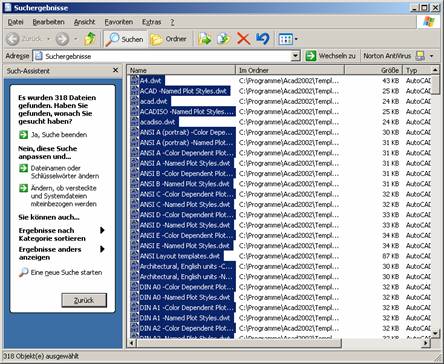Click the Move To folder icon
The width and height of the screenshot is (444, 364).
pos(205,39)
